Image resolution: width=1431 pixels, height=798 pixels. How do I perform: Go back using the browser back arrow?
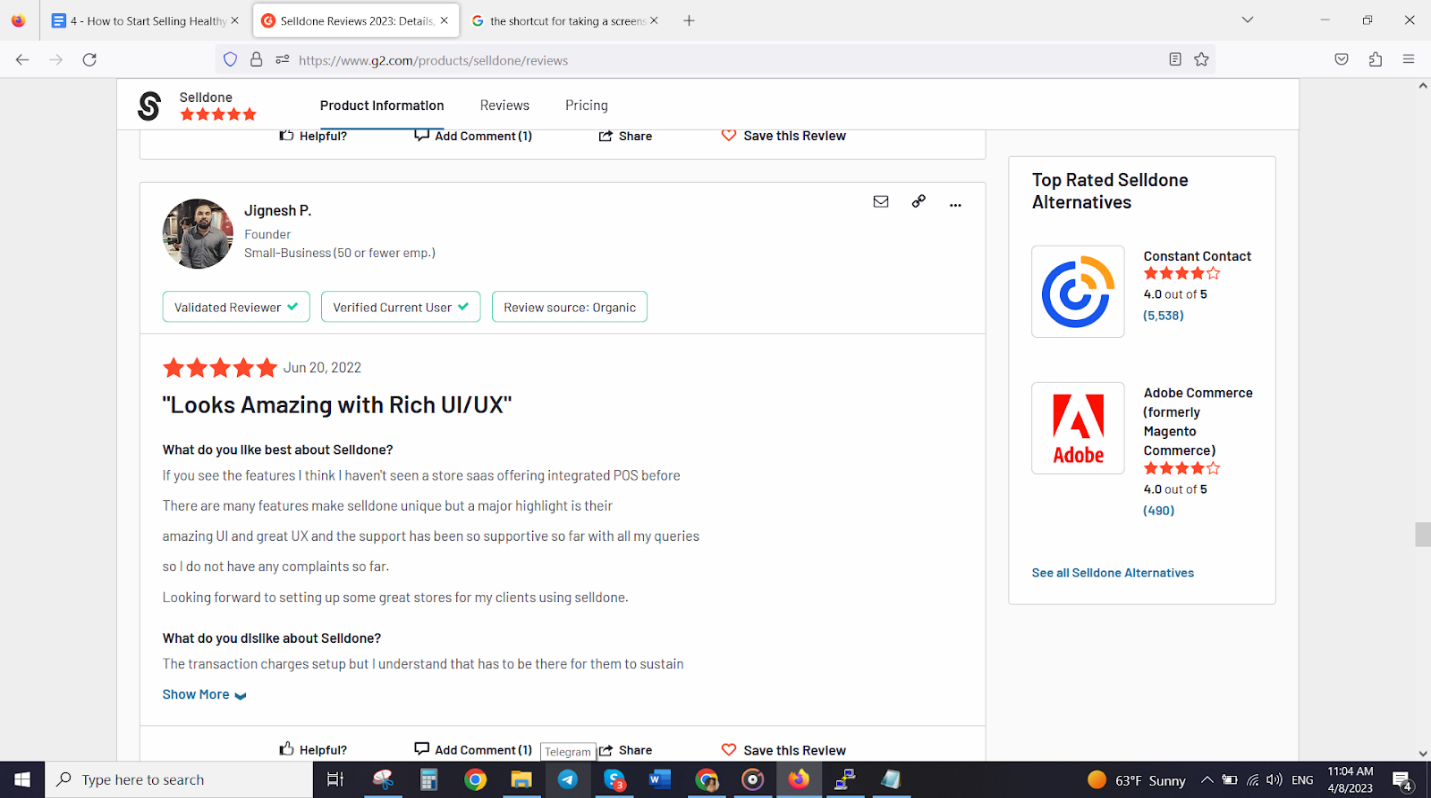pyautogui.click(x=22, y=60)
